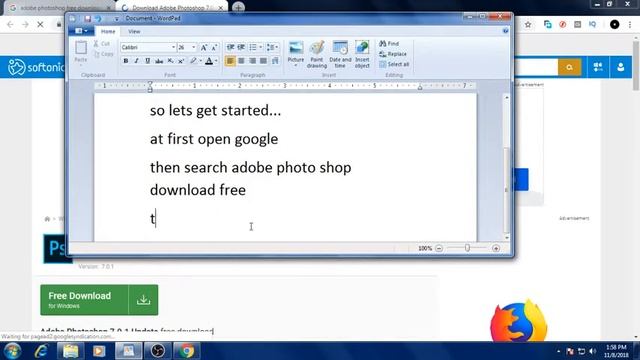Click the Free Download for Windows button
The height and width of the screenshot is (360, 640).
tap(99, 300)
